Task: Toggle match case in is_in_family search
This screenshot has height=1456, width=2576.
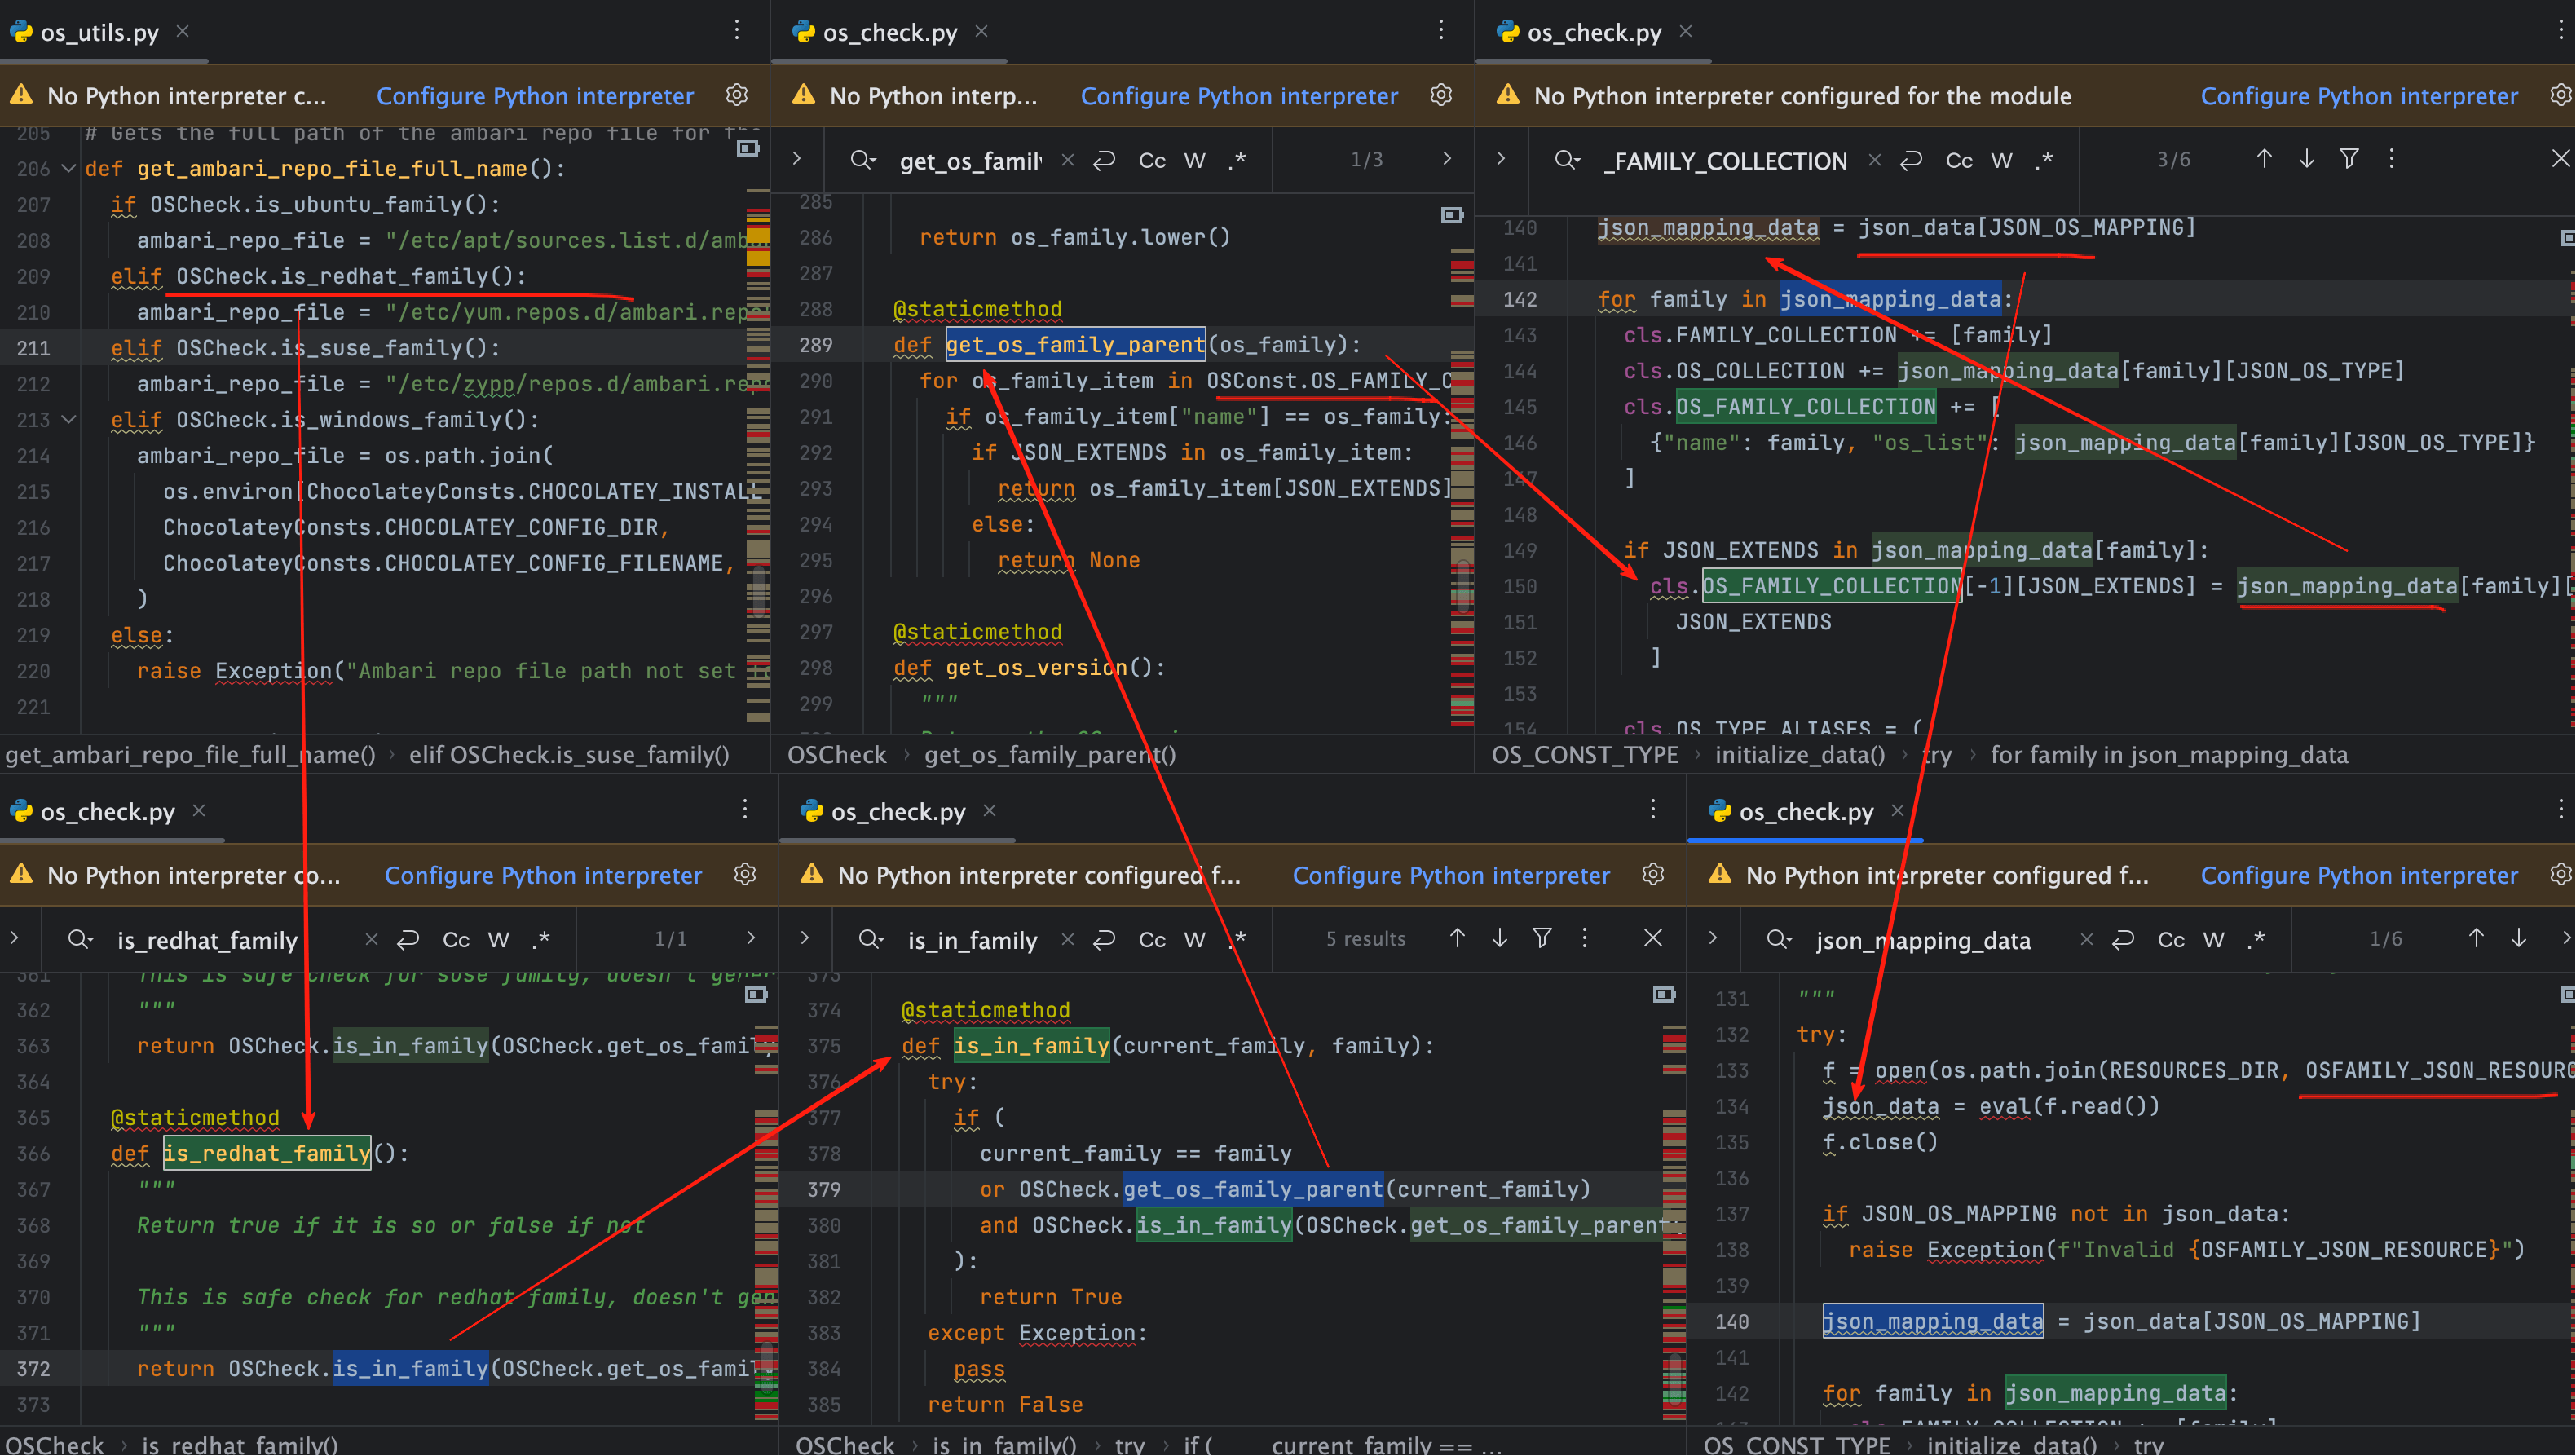Action: 1152,939
